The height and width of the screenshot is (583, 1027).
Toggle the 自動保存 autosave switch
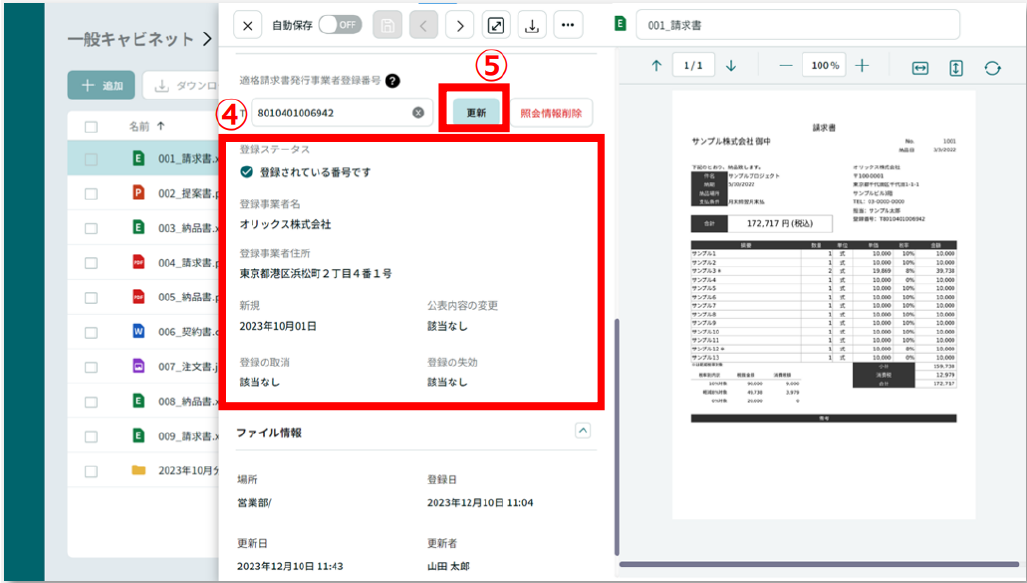(x=341, y=25)
